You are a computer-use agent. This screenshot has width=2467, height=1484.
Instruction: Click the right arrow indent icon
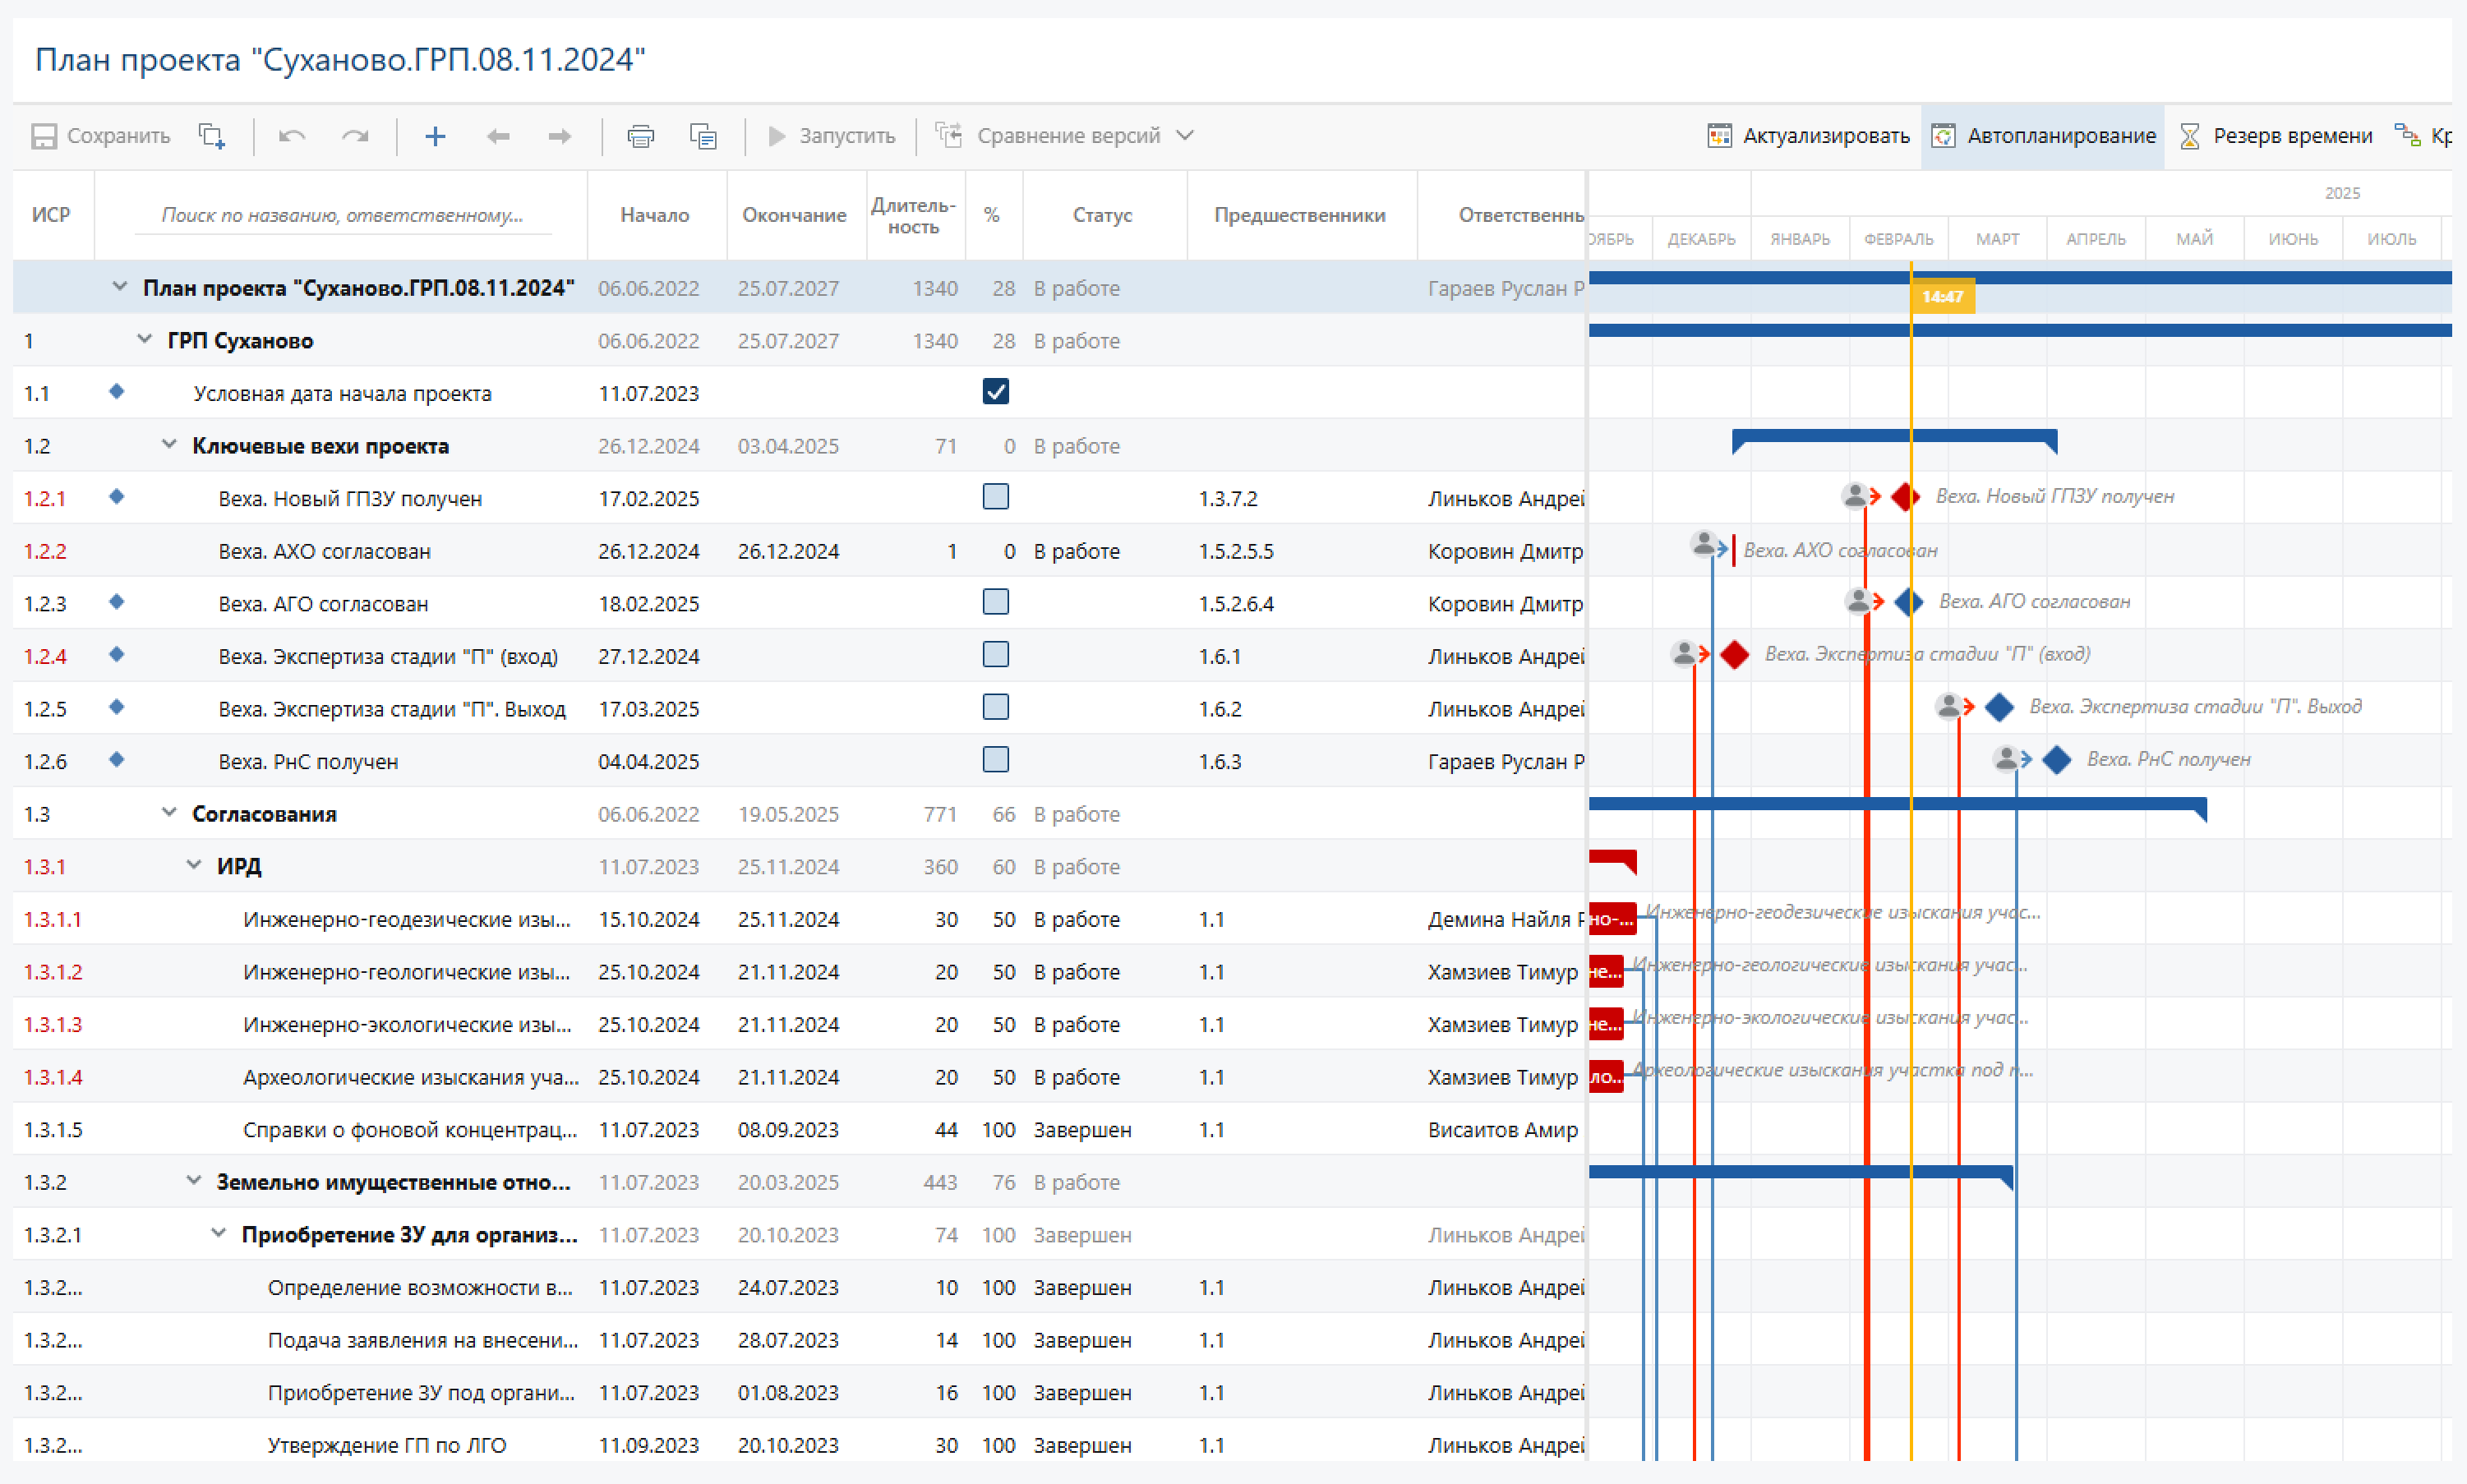click(560, 136)
